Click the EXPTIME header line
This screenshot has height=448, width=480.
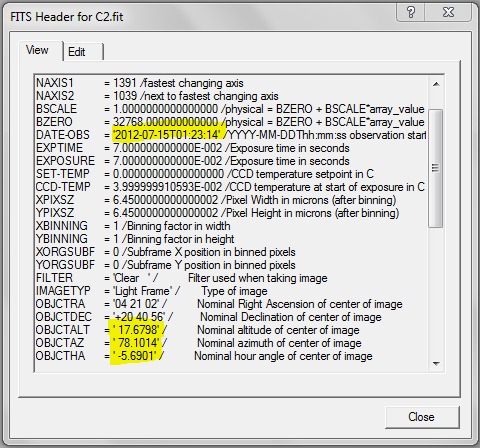pos(193,148)
